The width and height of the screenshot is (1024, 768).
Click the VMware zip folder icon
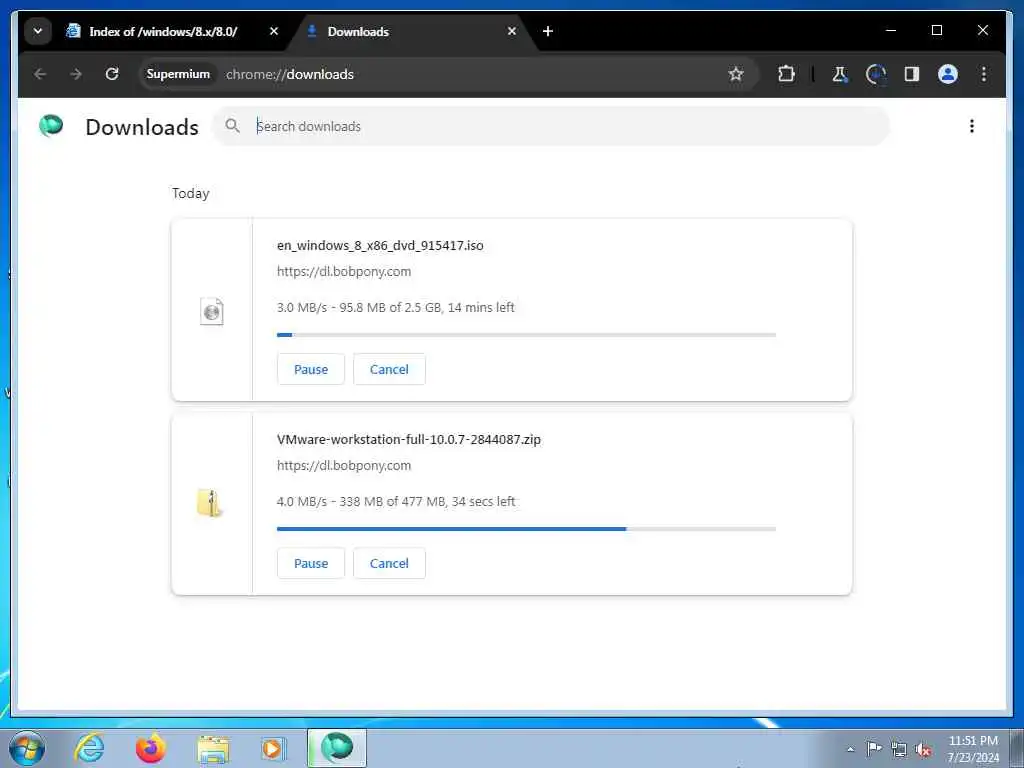pyautogui.click(x=210, y=504)
